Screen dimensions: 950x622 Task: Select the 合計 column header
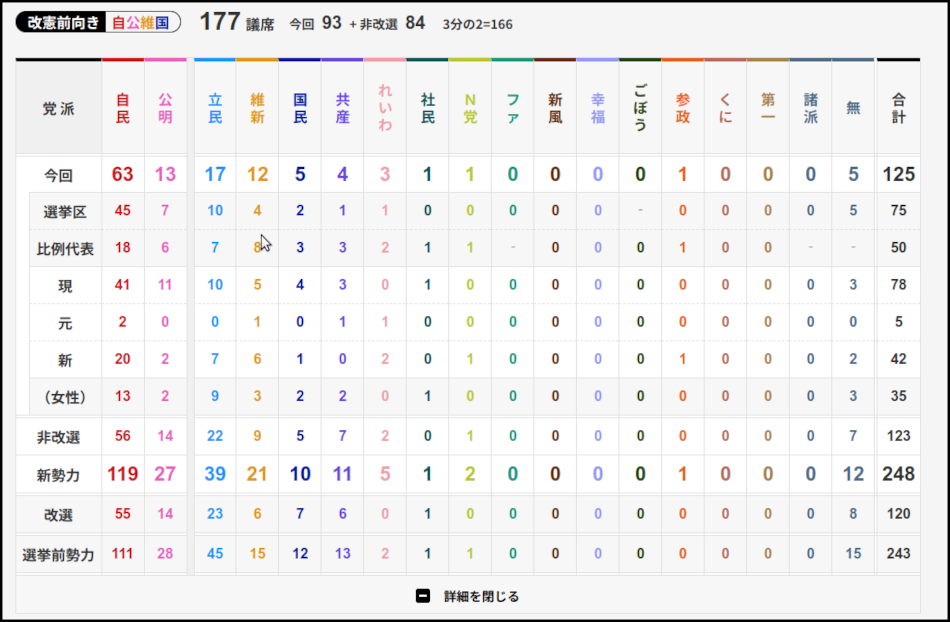[899, 108]
